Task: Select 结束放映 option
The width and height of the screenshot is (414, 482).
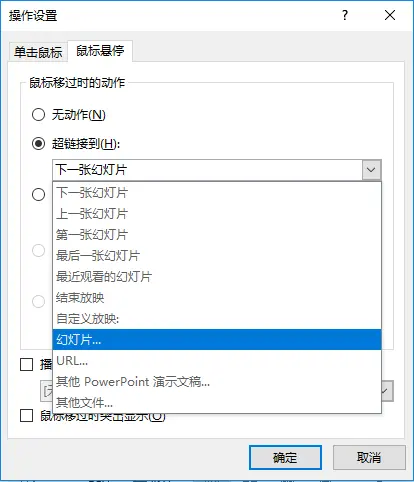Action: (217, 298)
